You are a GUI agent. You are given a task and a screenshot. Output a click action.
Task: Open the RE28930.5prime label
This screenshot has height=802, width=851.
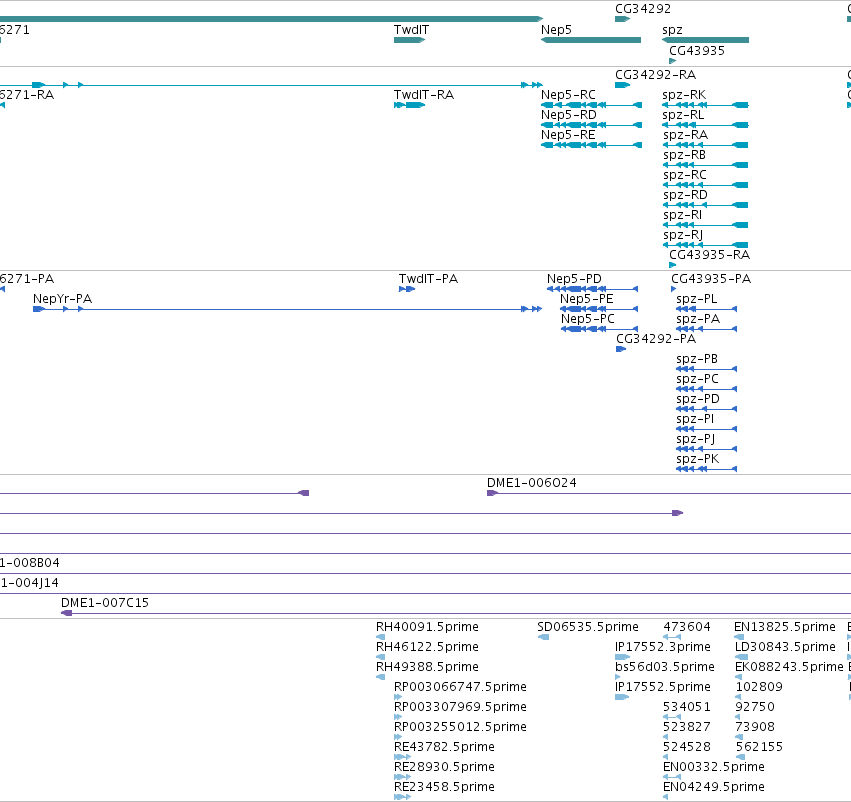444,767
